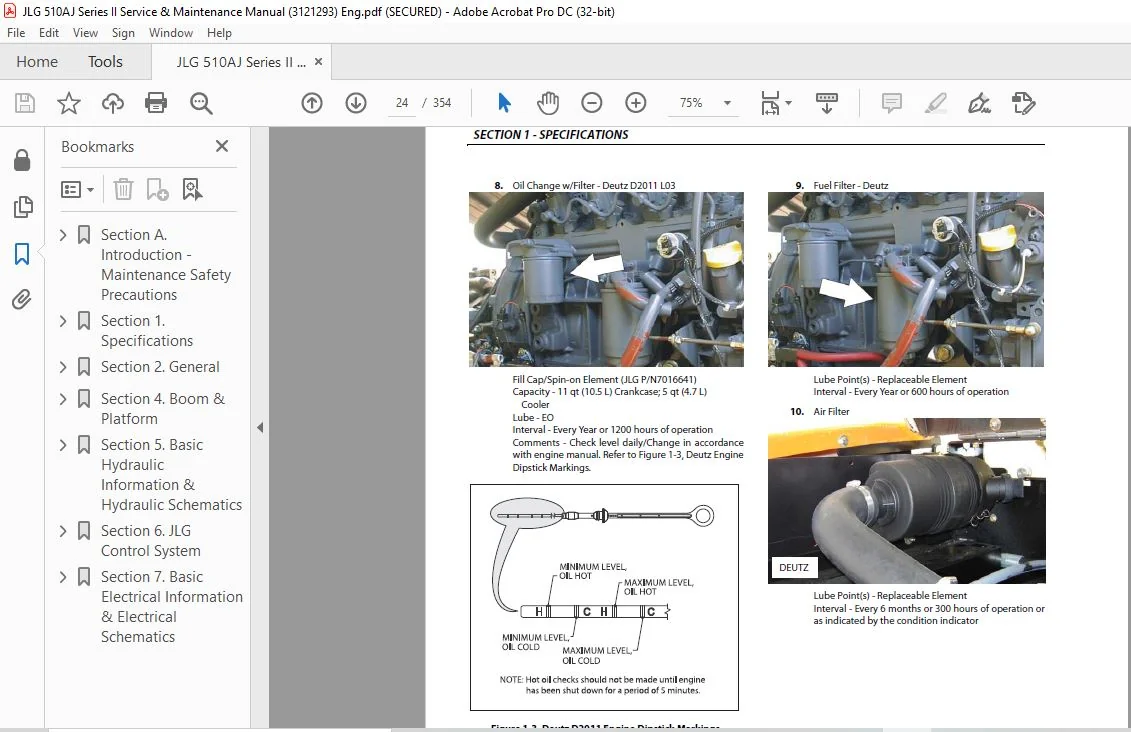Select the arrow selection tool
The image size is (1131, 732).
click(x=504, y=103)
